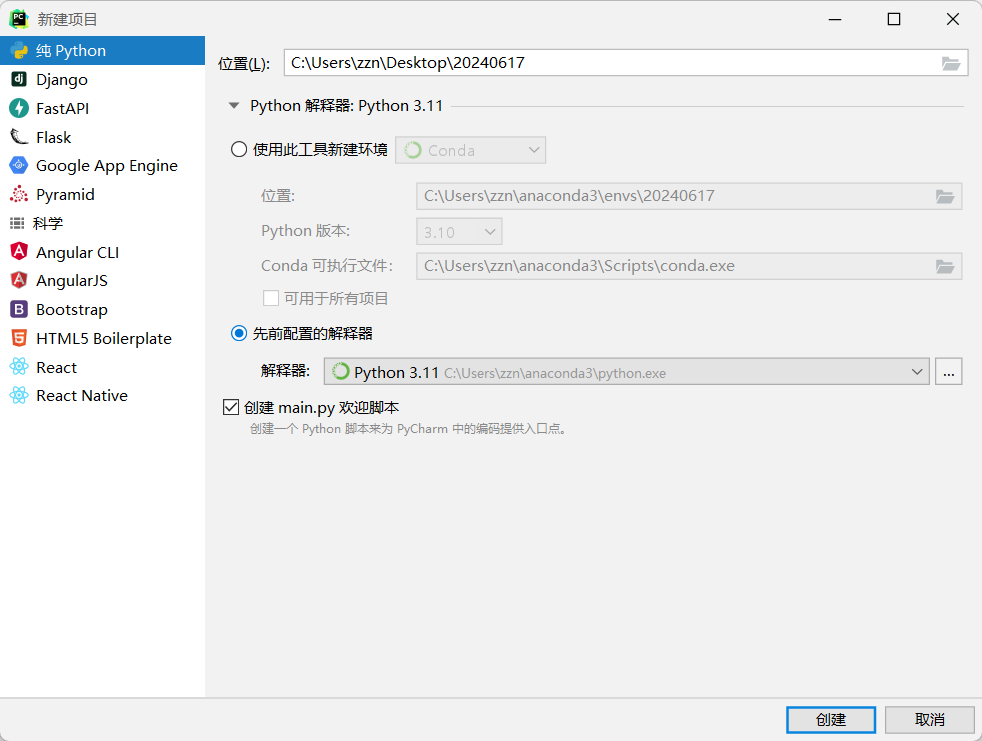The height and width of the screenshot is (741, 982).
Task: Click the Flask horn icon
Action: tap(19, 137)
